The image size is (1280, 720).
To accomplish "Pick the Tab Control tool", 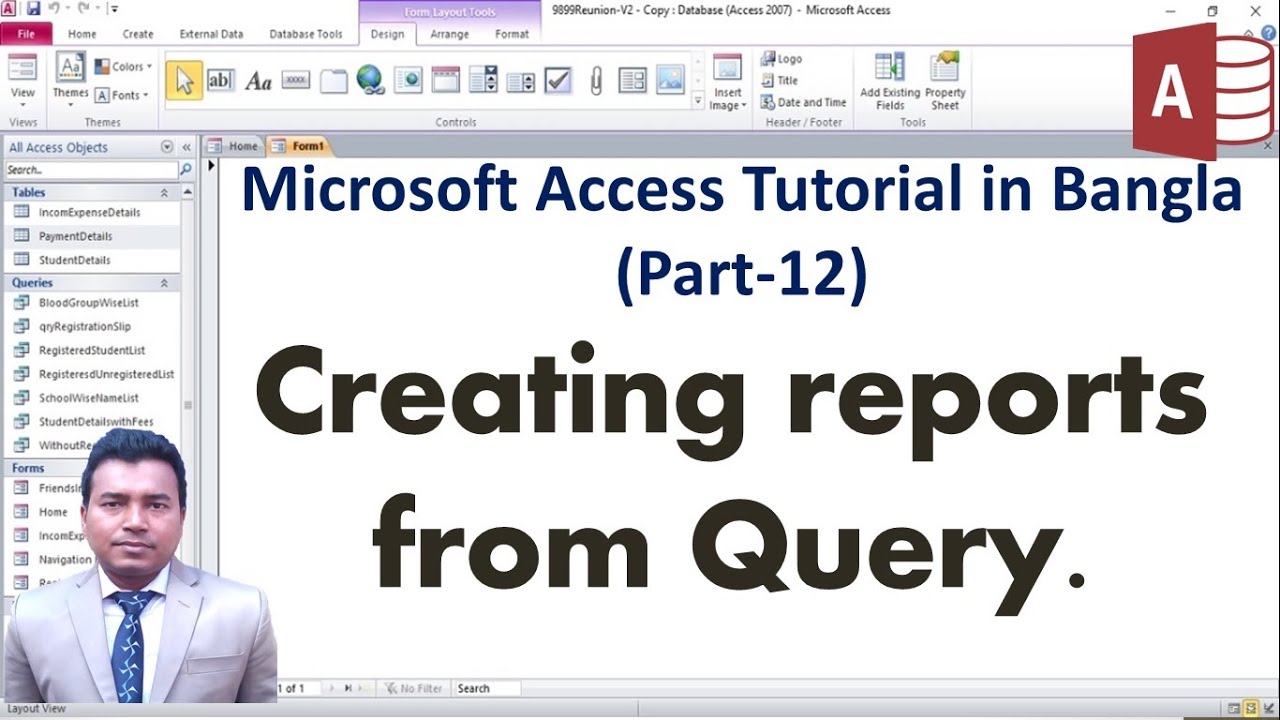I will point(333,81).
